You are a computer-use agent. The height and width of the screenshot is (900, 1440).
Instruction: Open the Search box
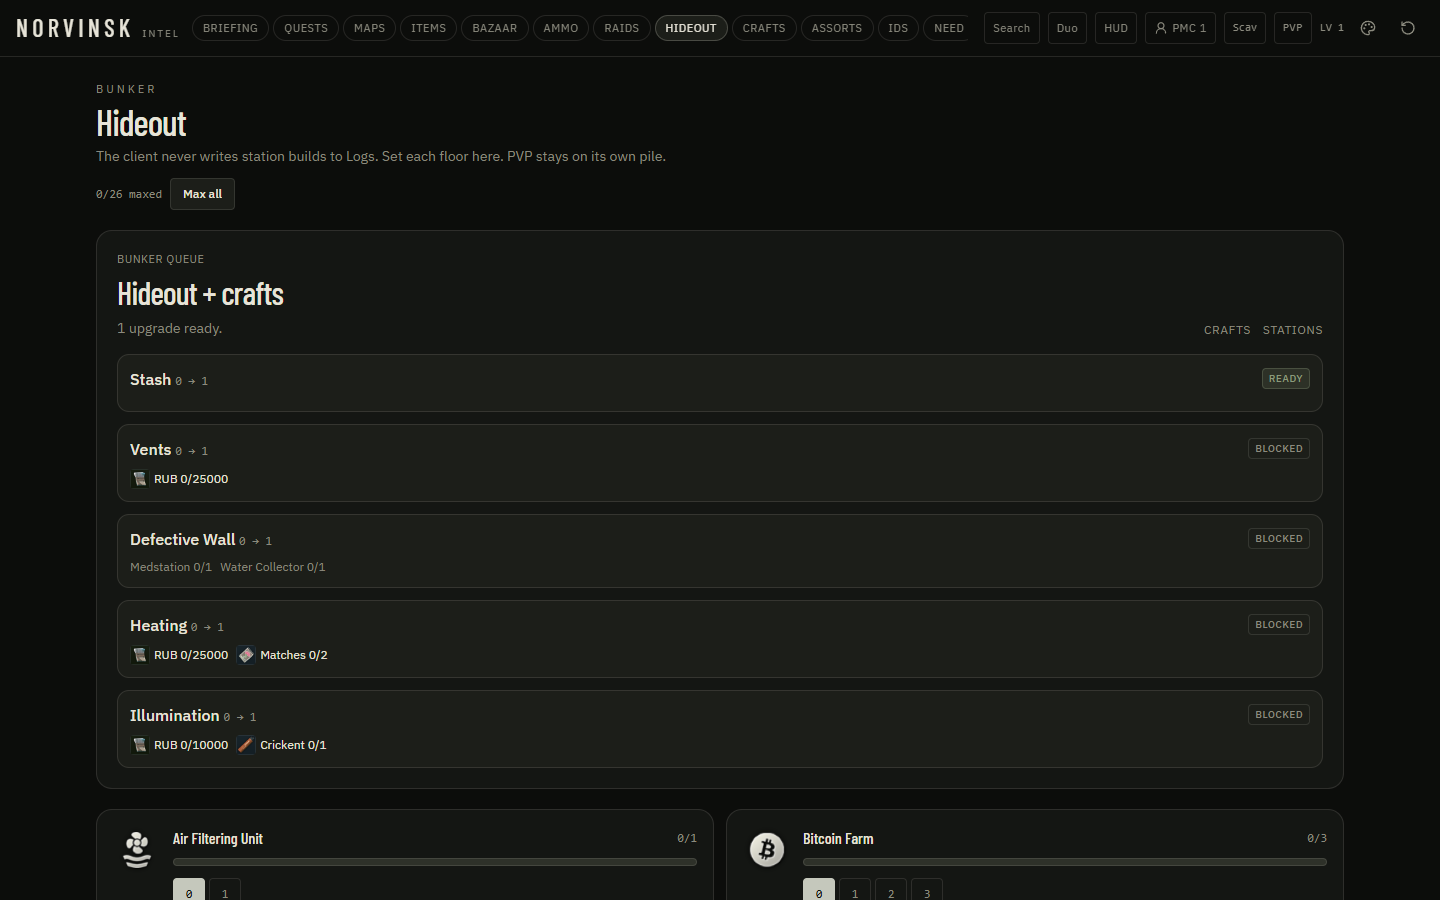(x=1012, y=28)
